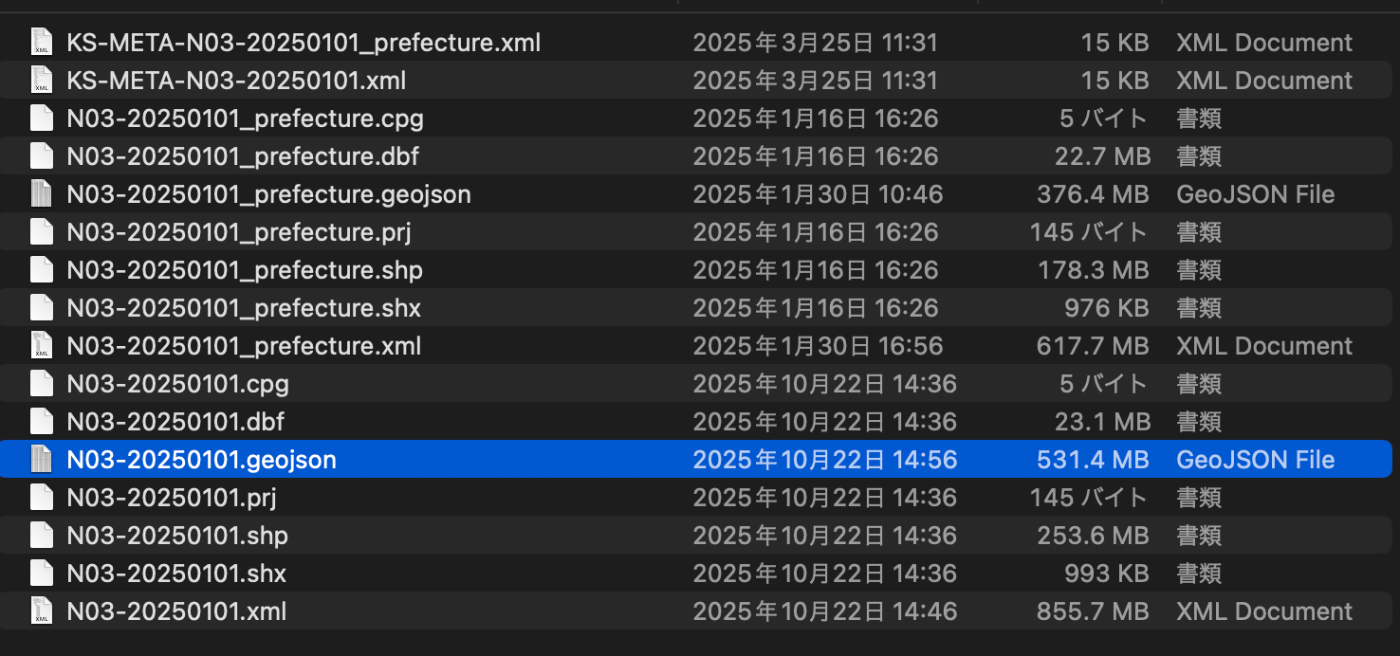This screenshot has height=656, width=1400.
Task: Click the GeoJSON File kind of selected row
Action: [1256, 460]
